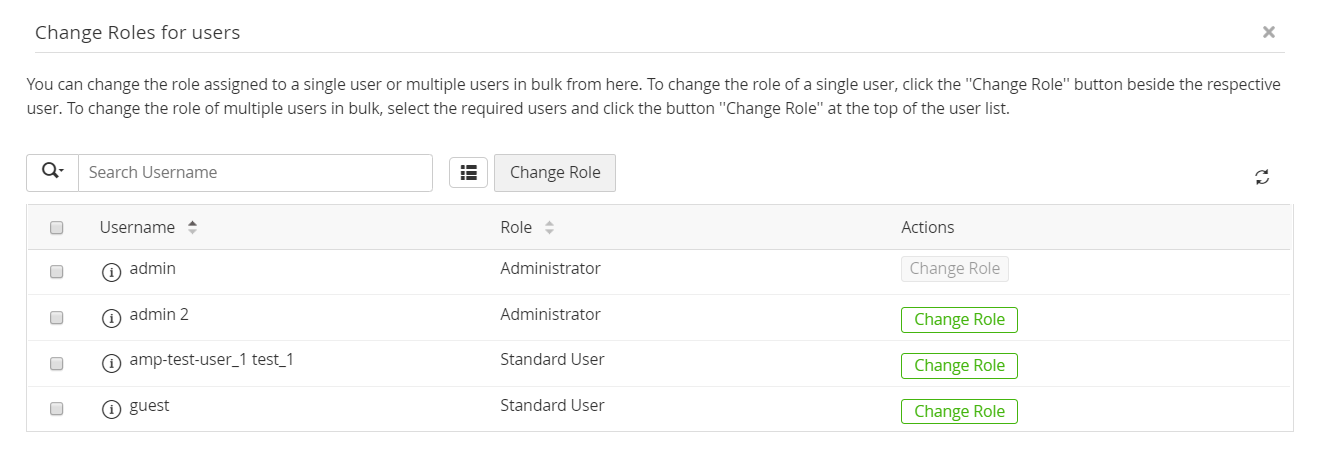Click the list view columns icon
The height and width of the screenshot is (465, 1319).
[468, 172]
